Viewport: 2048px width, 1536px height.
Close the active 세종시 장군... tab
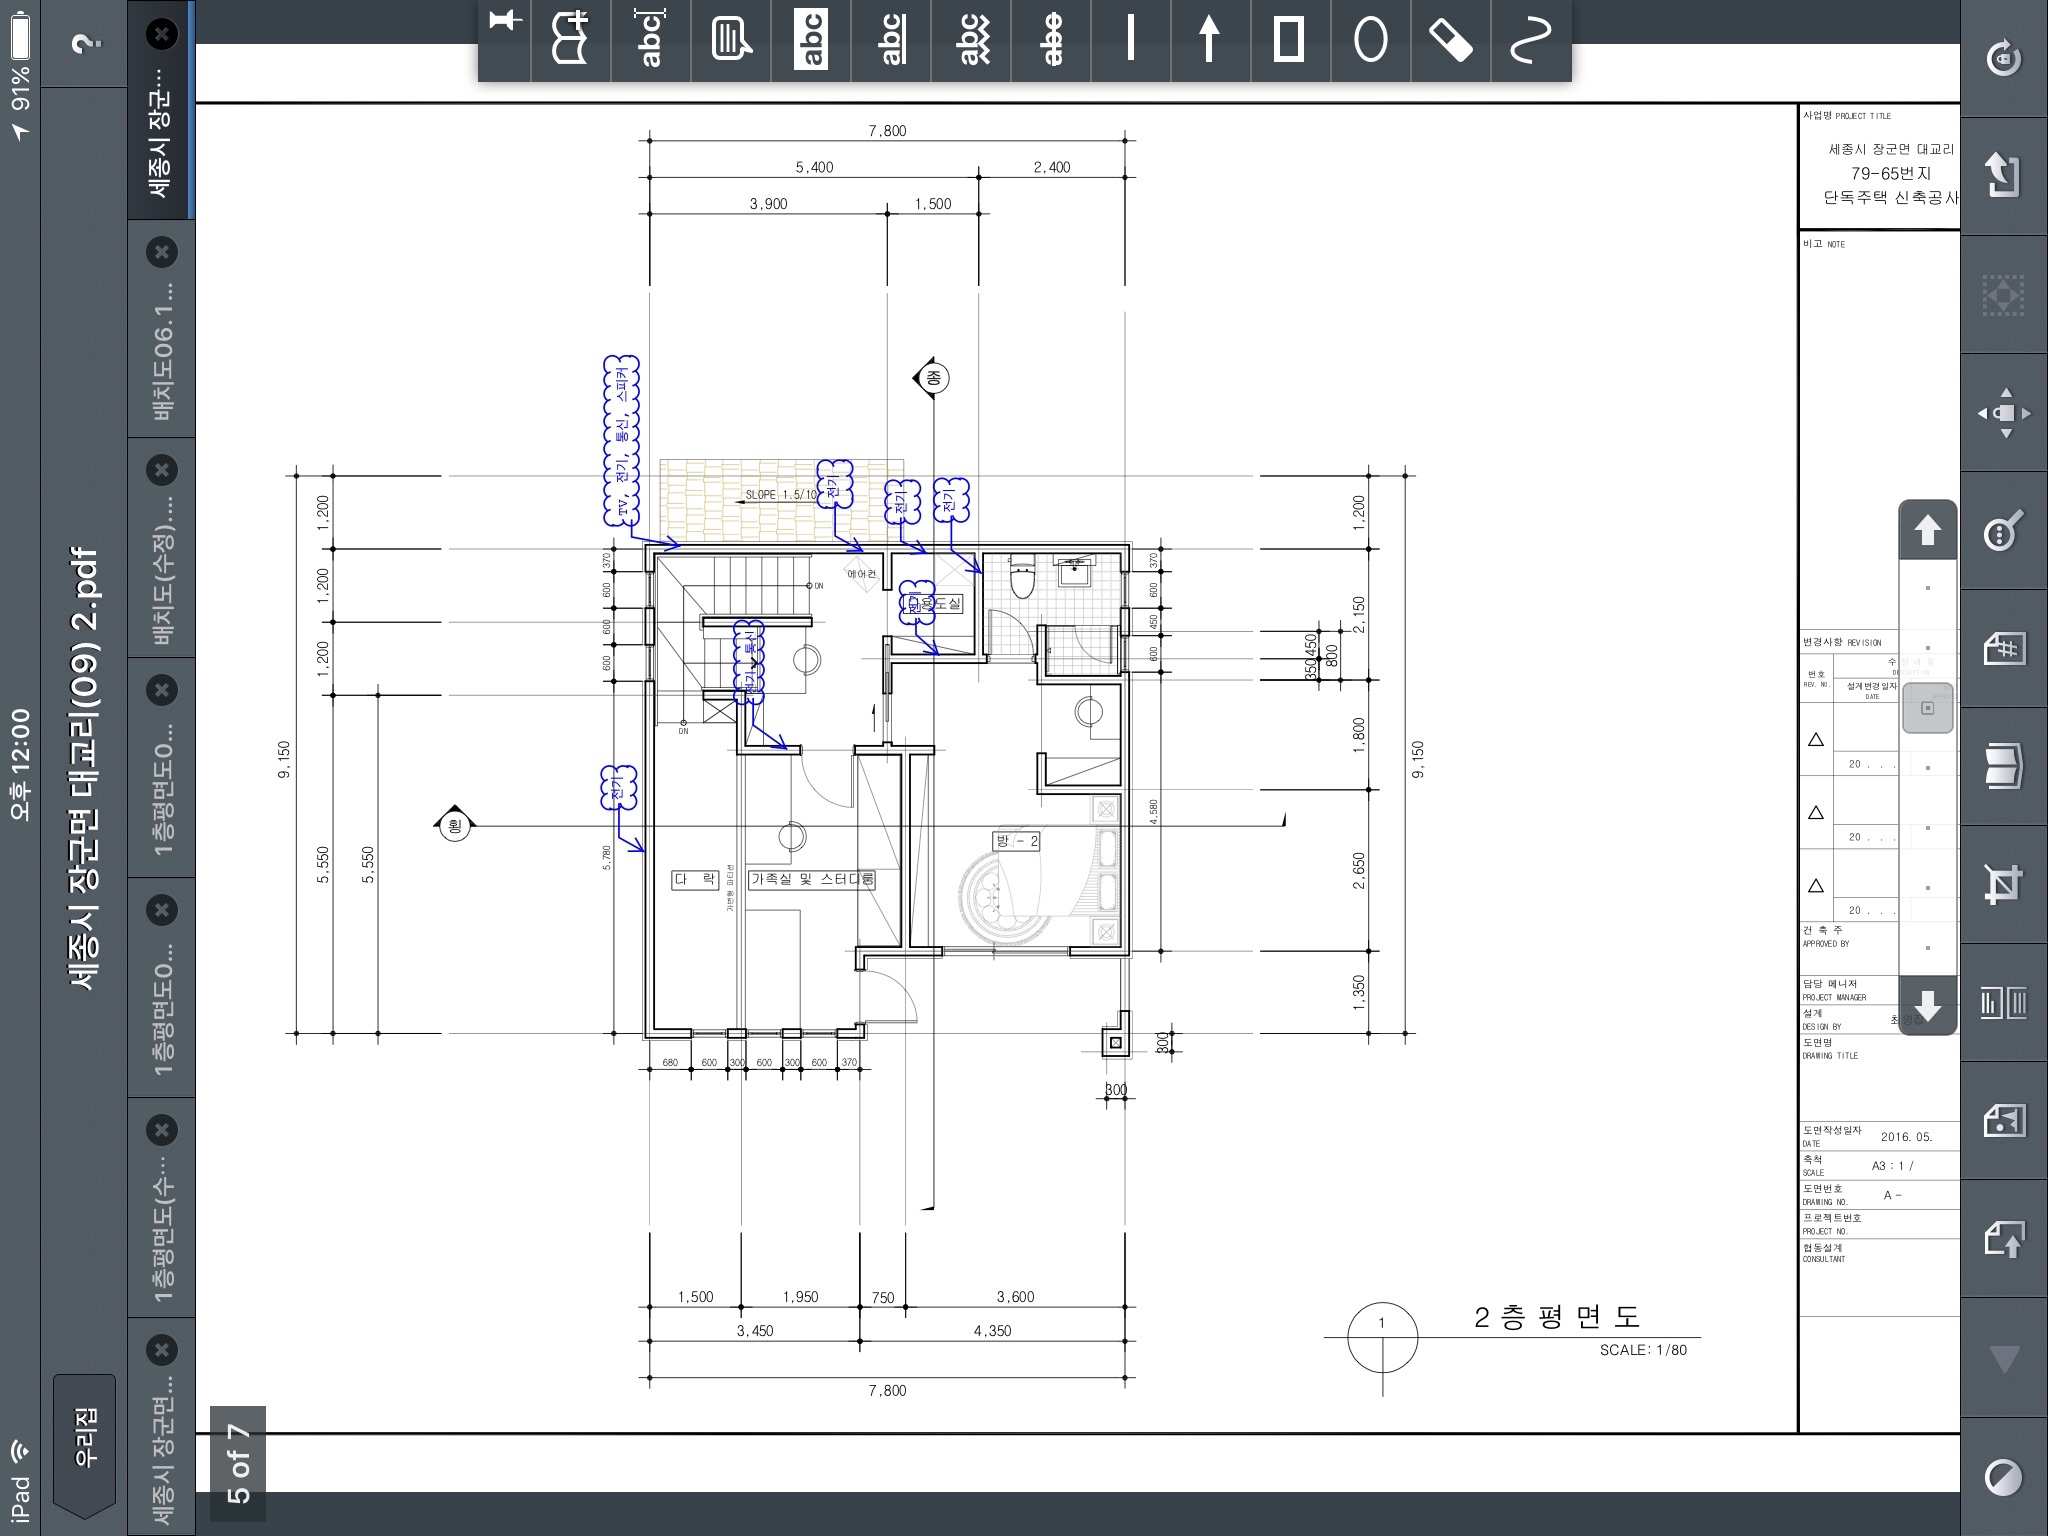pos(161,34)
